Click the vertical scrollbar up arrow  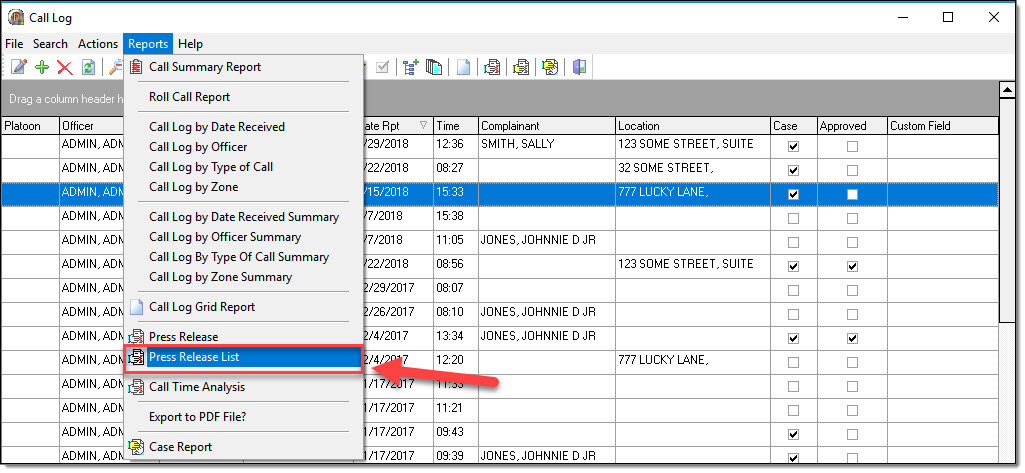click(x=1008, y=89)
